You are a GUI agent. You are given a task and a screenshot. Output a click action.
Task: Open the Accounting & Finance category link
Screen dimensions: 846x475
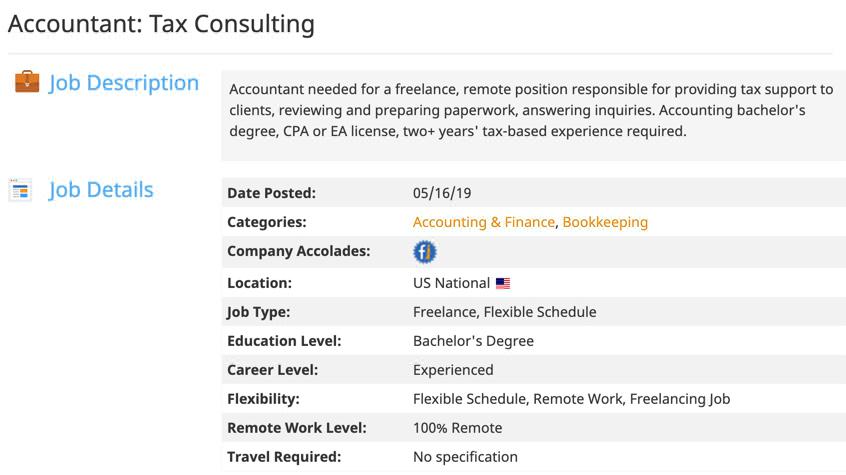(484, 222)
